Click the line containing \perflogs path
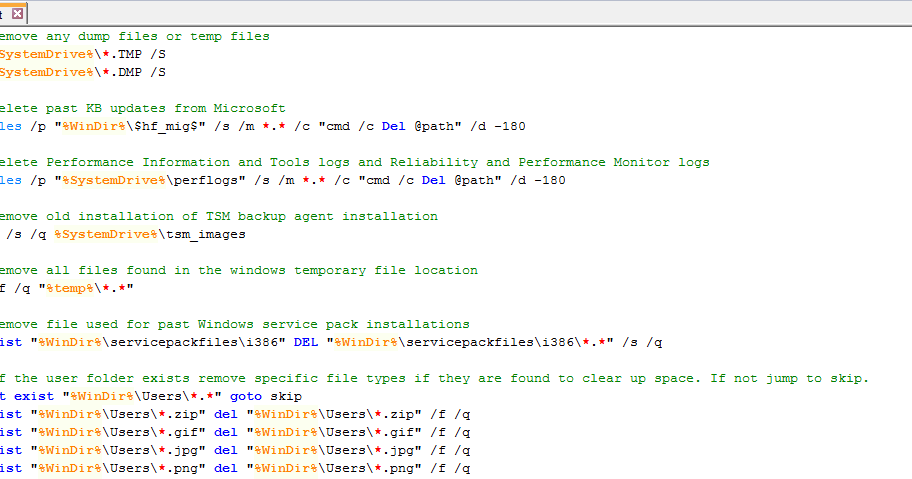 (283, 180)
